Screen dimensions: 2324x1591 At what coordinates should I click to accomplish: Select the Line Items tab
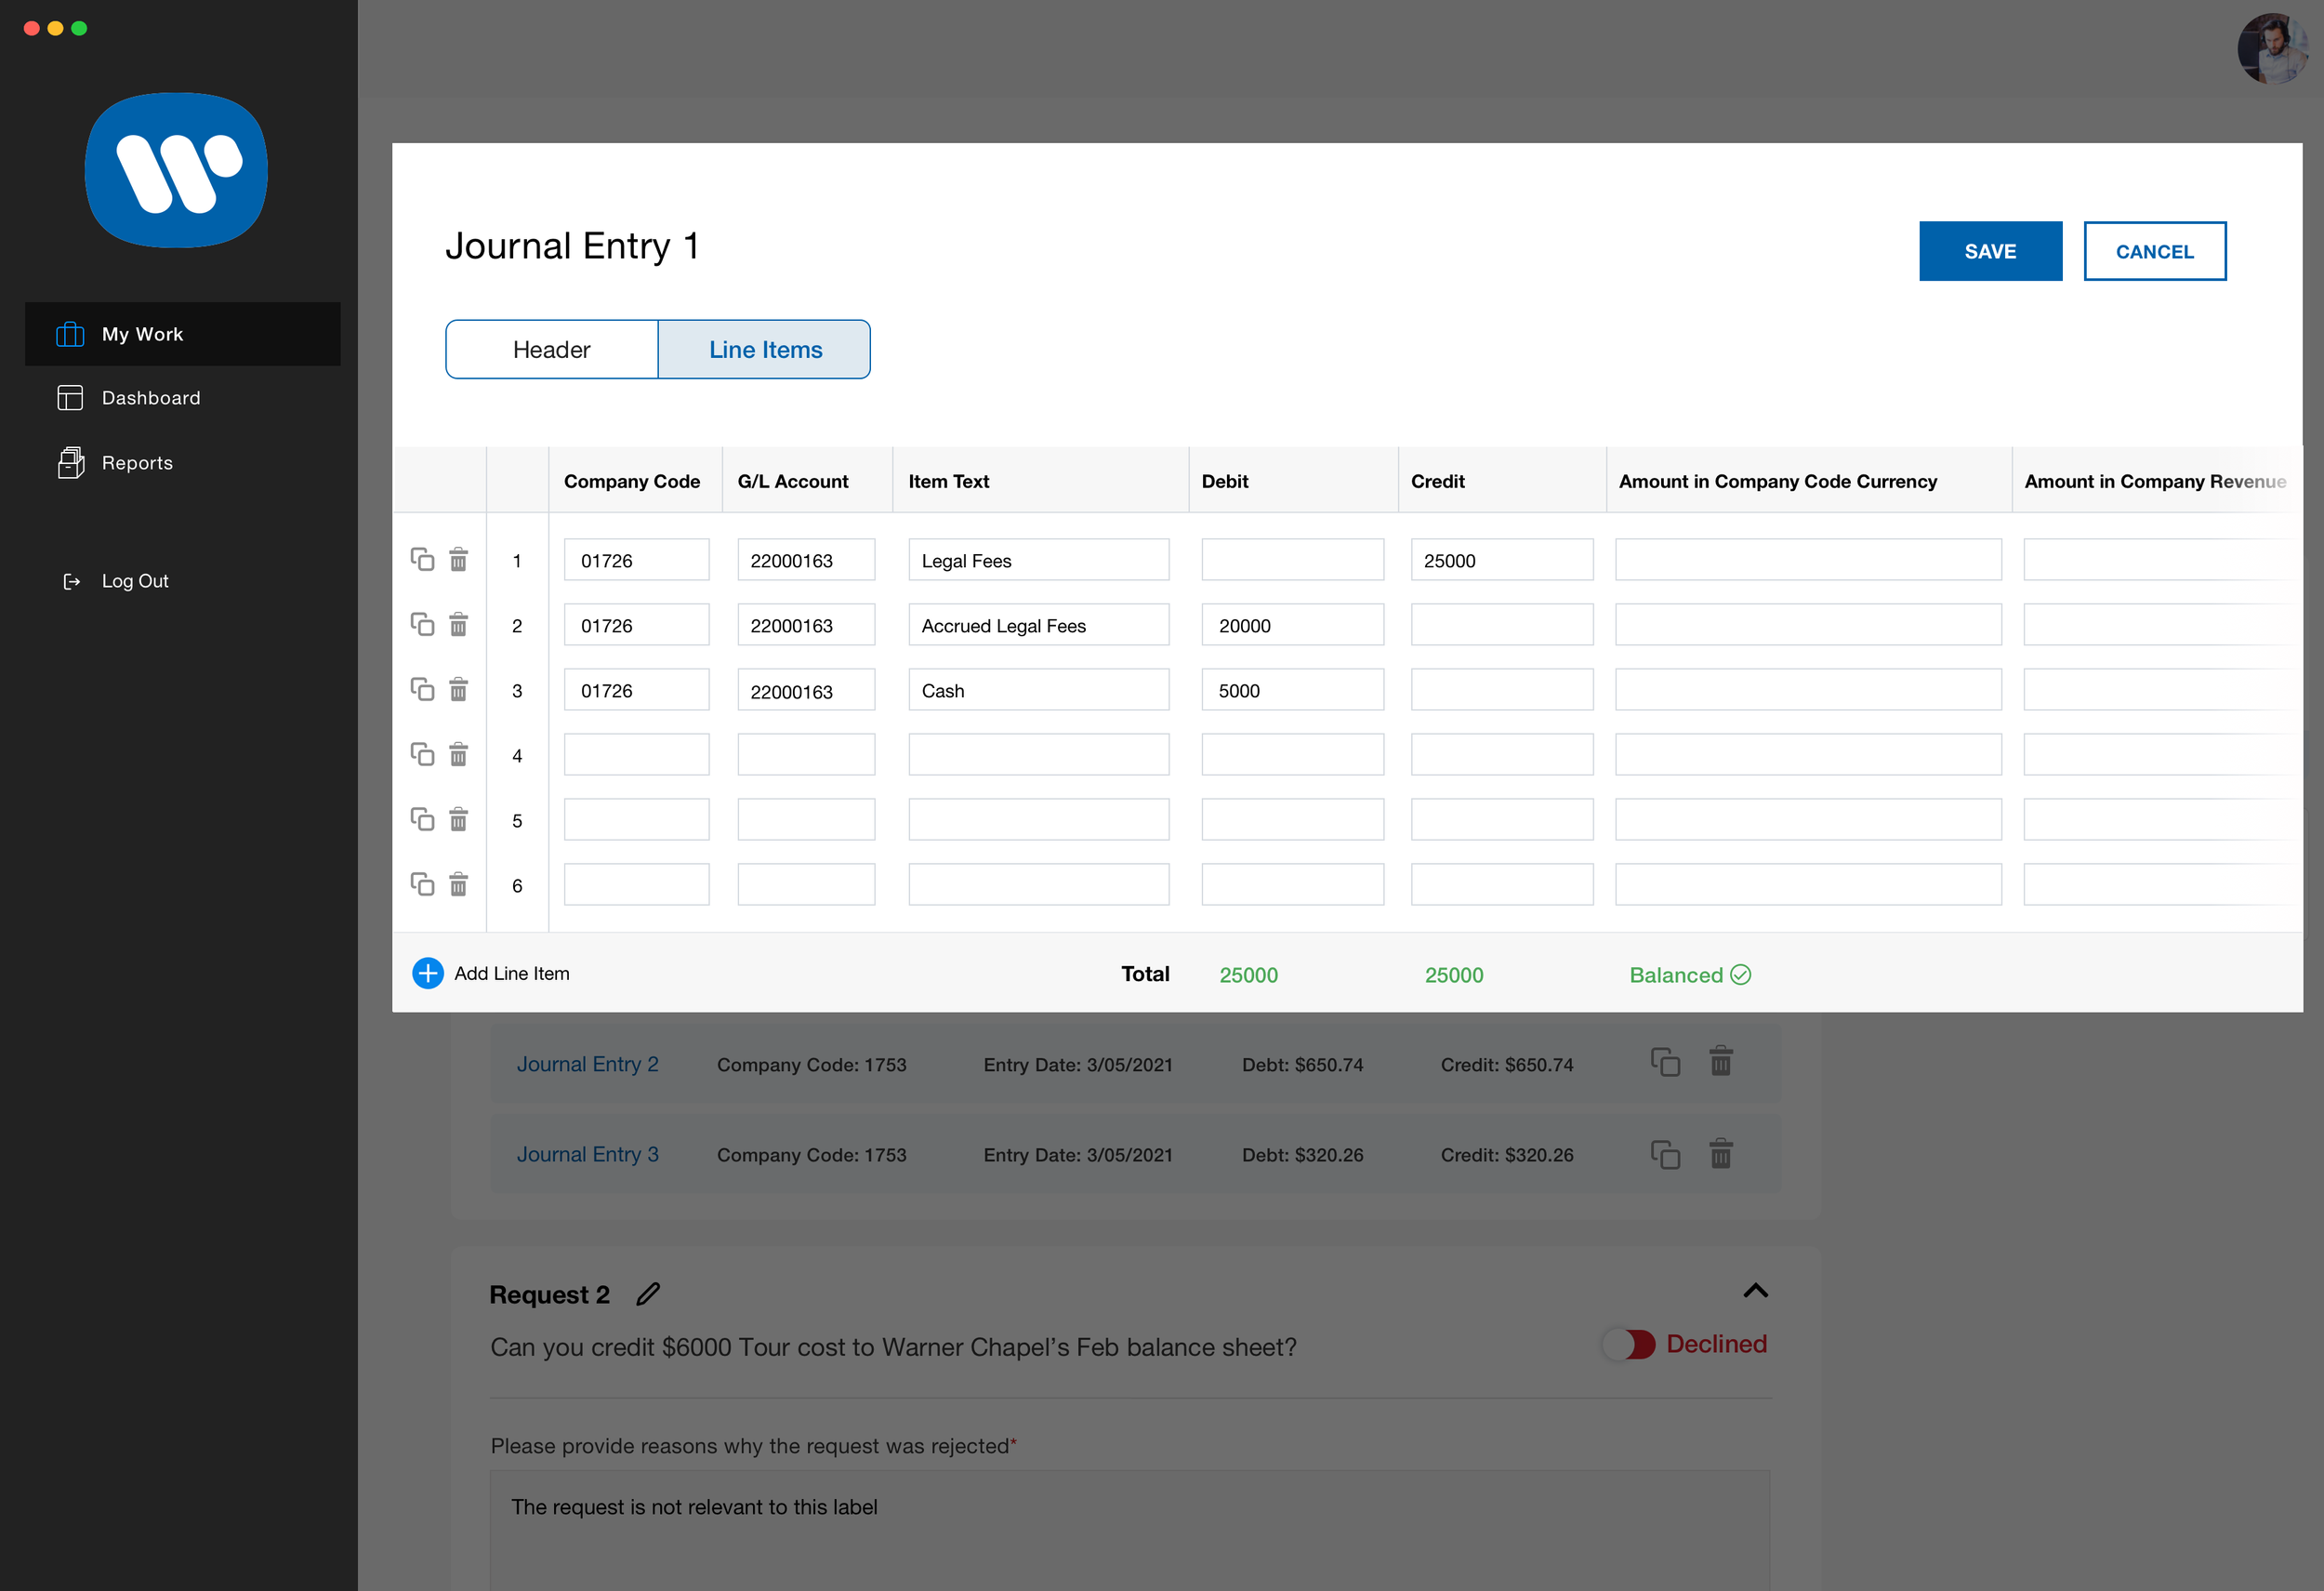765,349
